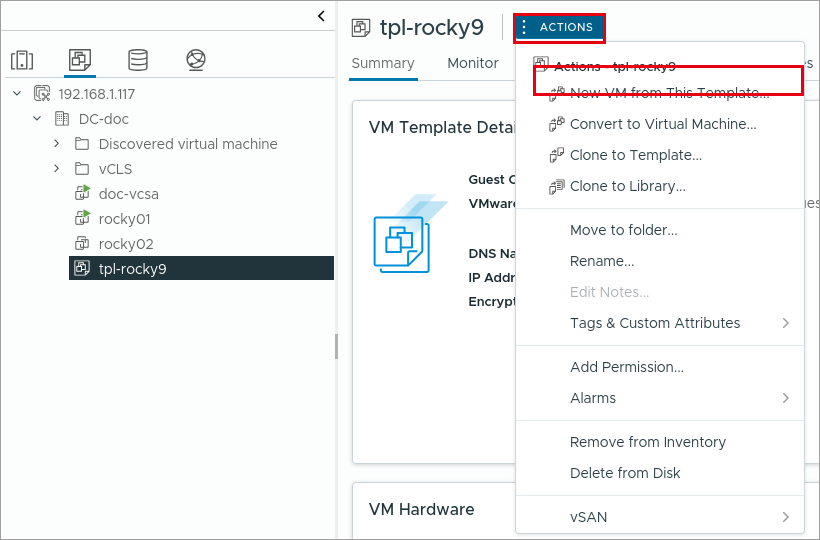
Task: Open the Alarms submenu arrow
Action: [x=785, y=398]
